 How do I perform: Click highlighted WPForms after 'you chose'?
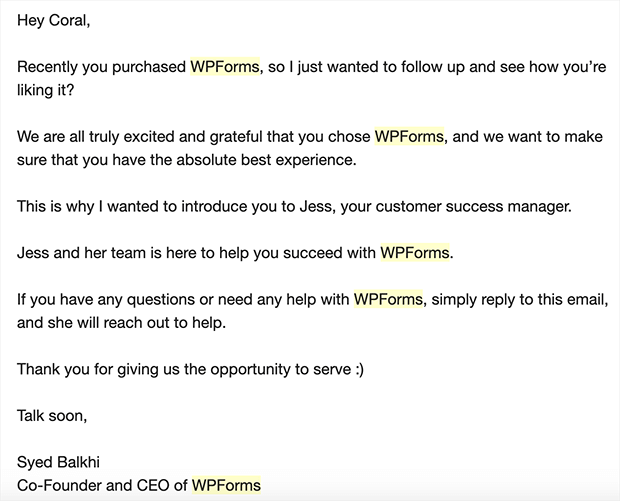click(x=409, y=136)
